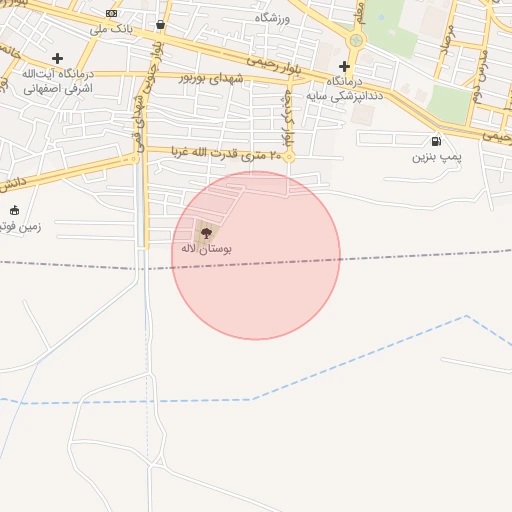This screenshot has width=512, height=512.
Task: Click the dental clinic cross marker
Action: pos(344,66)
